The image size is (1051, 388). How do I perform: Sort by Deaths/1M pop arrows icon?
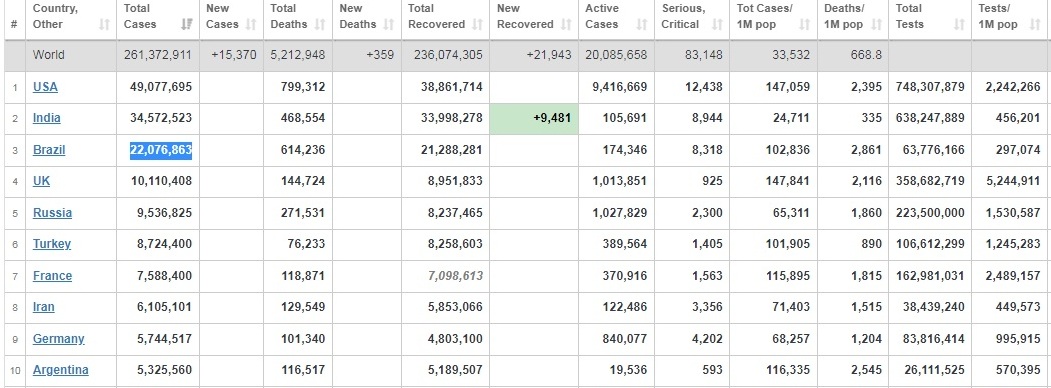tap(876, 25)
